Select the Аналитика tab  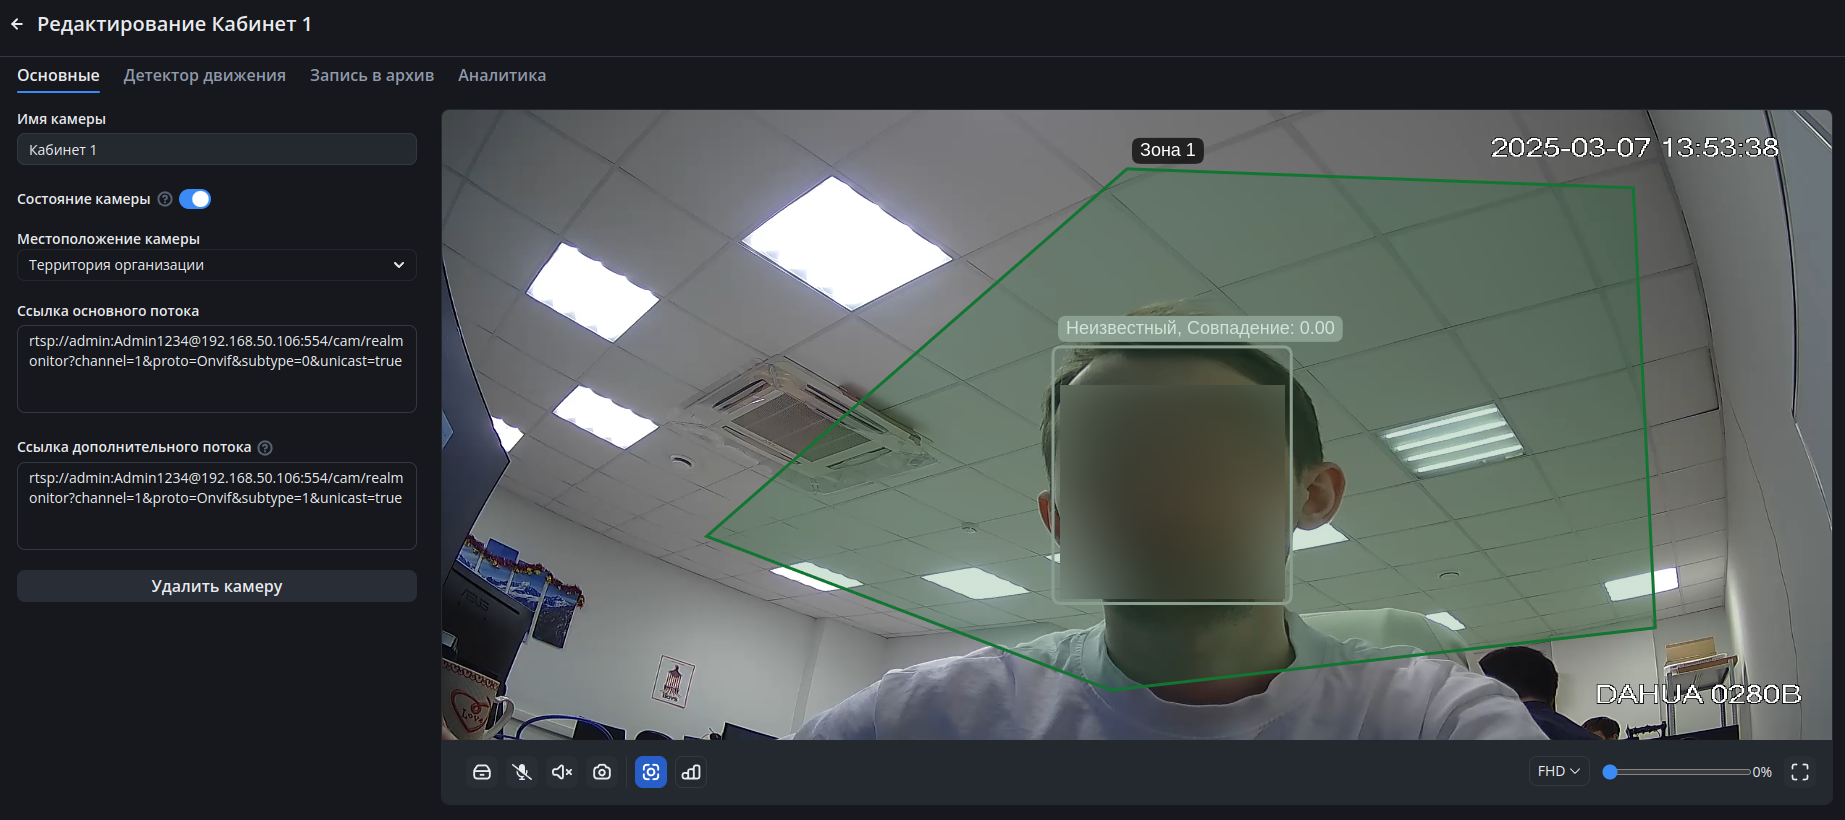pos(502,75)
